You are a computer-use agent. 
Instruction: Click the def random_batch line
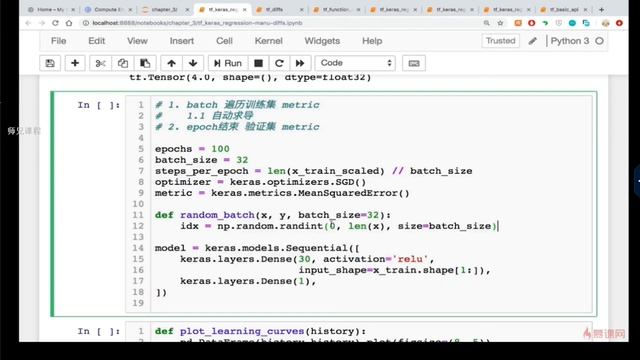(x=273, y=215)
